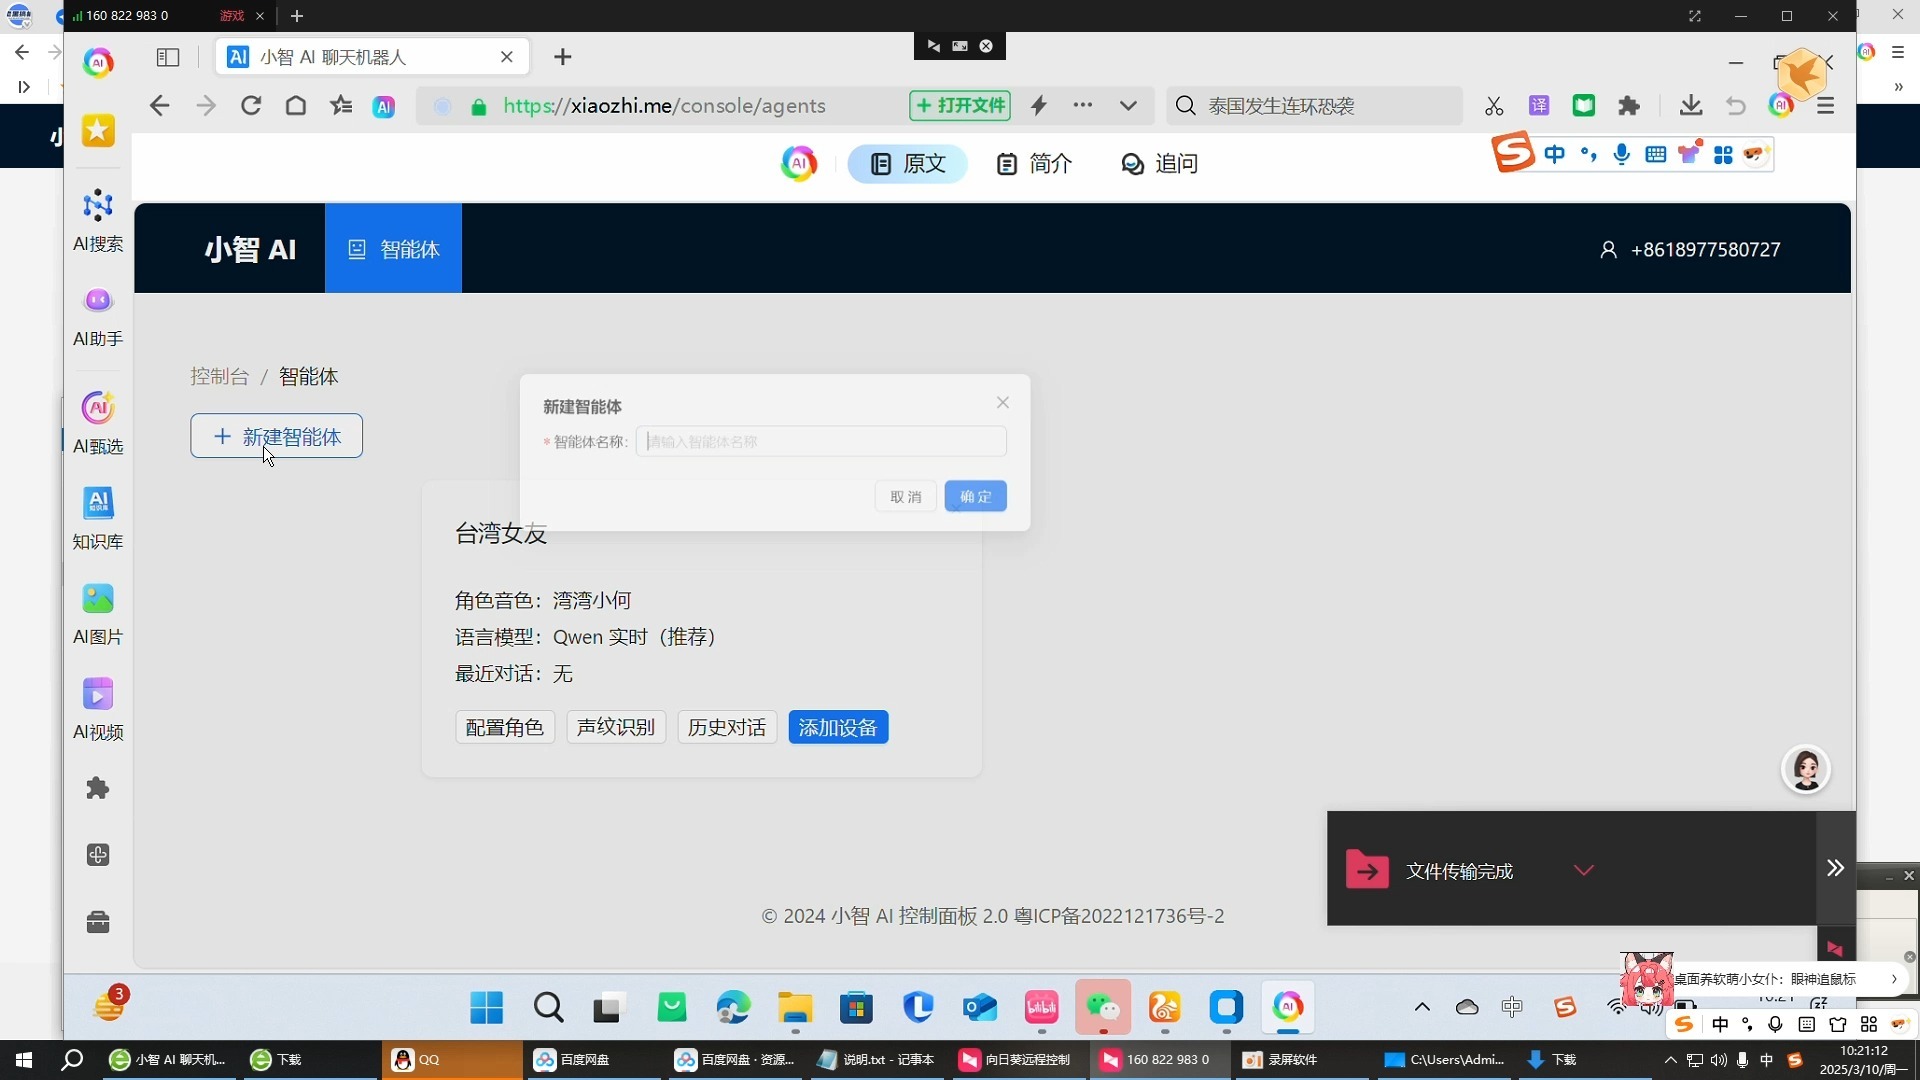This screenshot has height=1080, width=1920.
Task: Expand the file transfer complete chevron
Action: (1583, 870)
